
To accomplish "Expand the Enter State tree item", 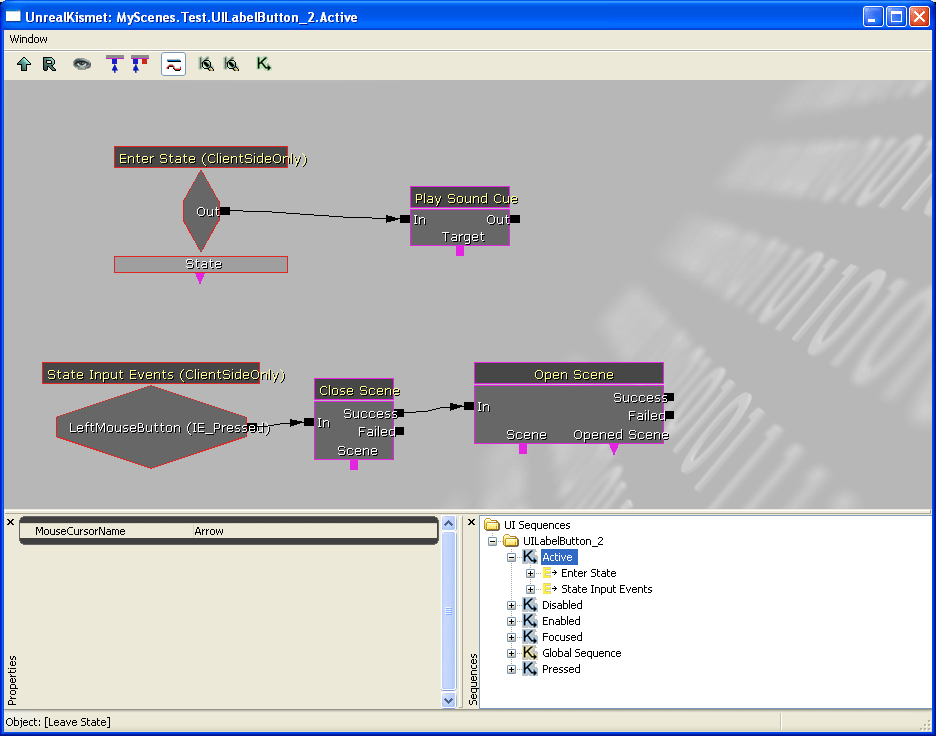I will pos(530,573).
